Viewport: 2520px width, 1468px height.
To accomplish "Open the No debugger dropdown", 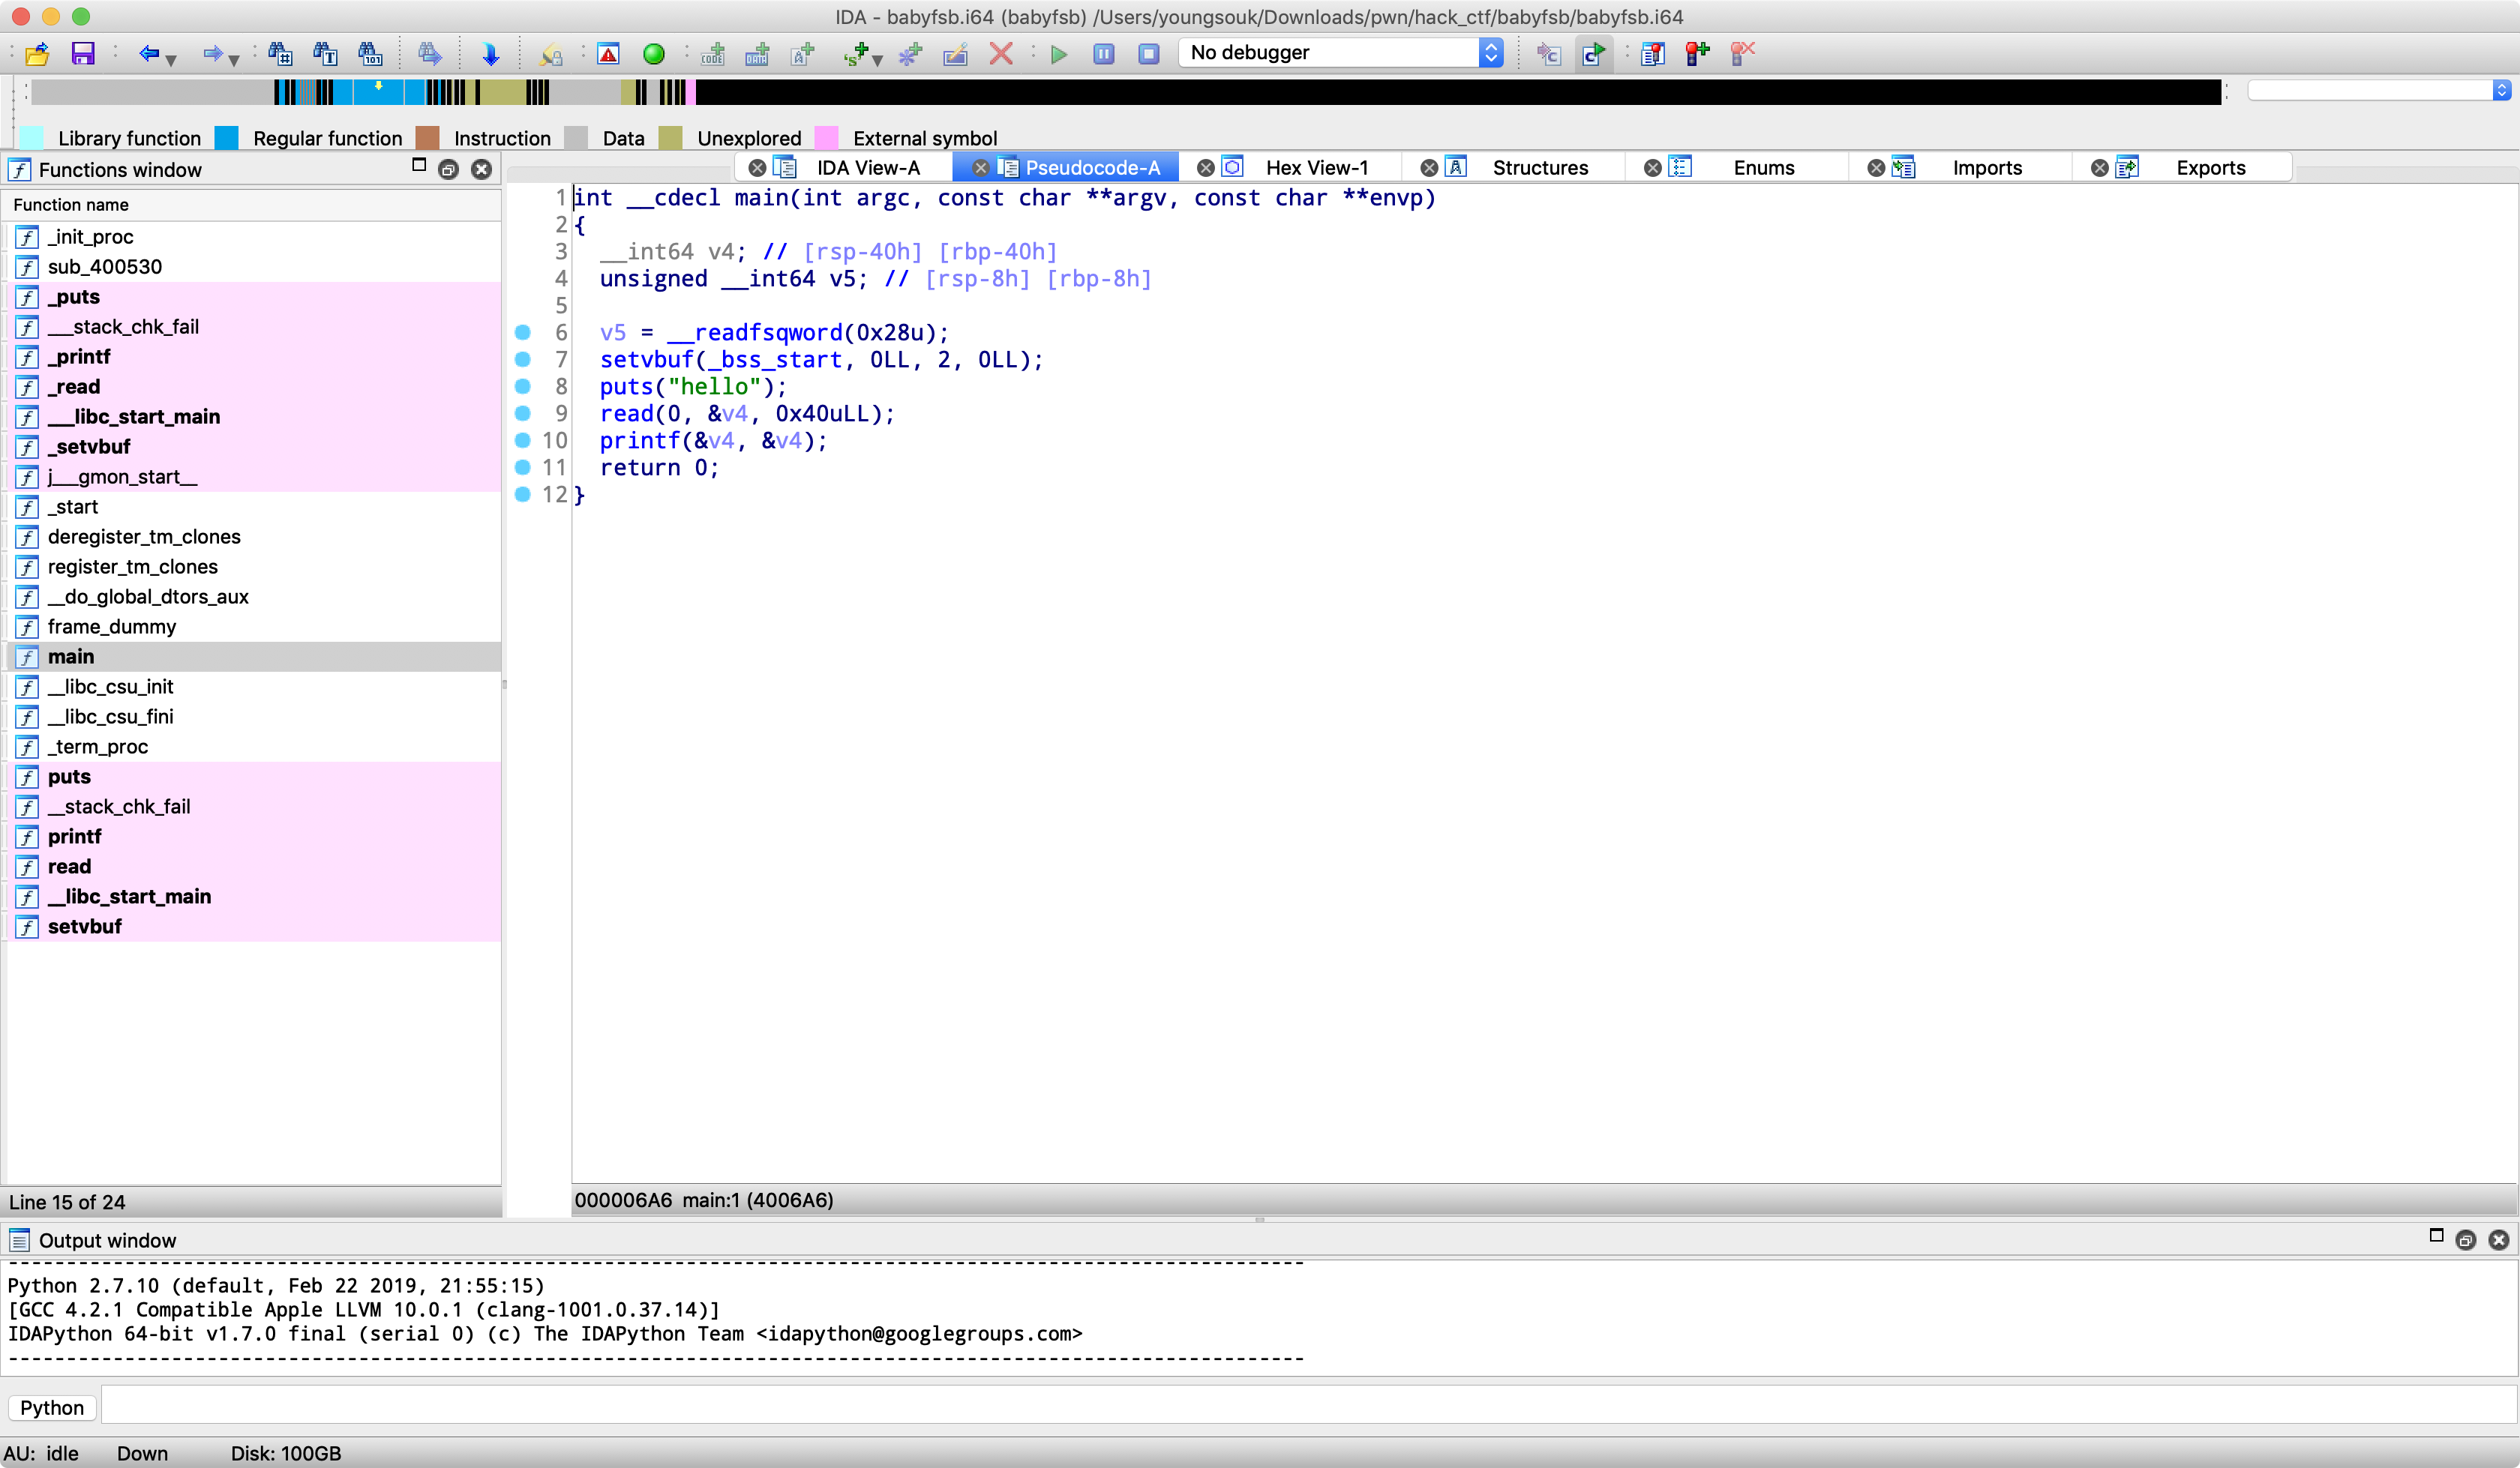I will click(1340, 53).
